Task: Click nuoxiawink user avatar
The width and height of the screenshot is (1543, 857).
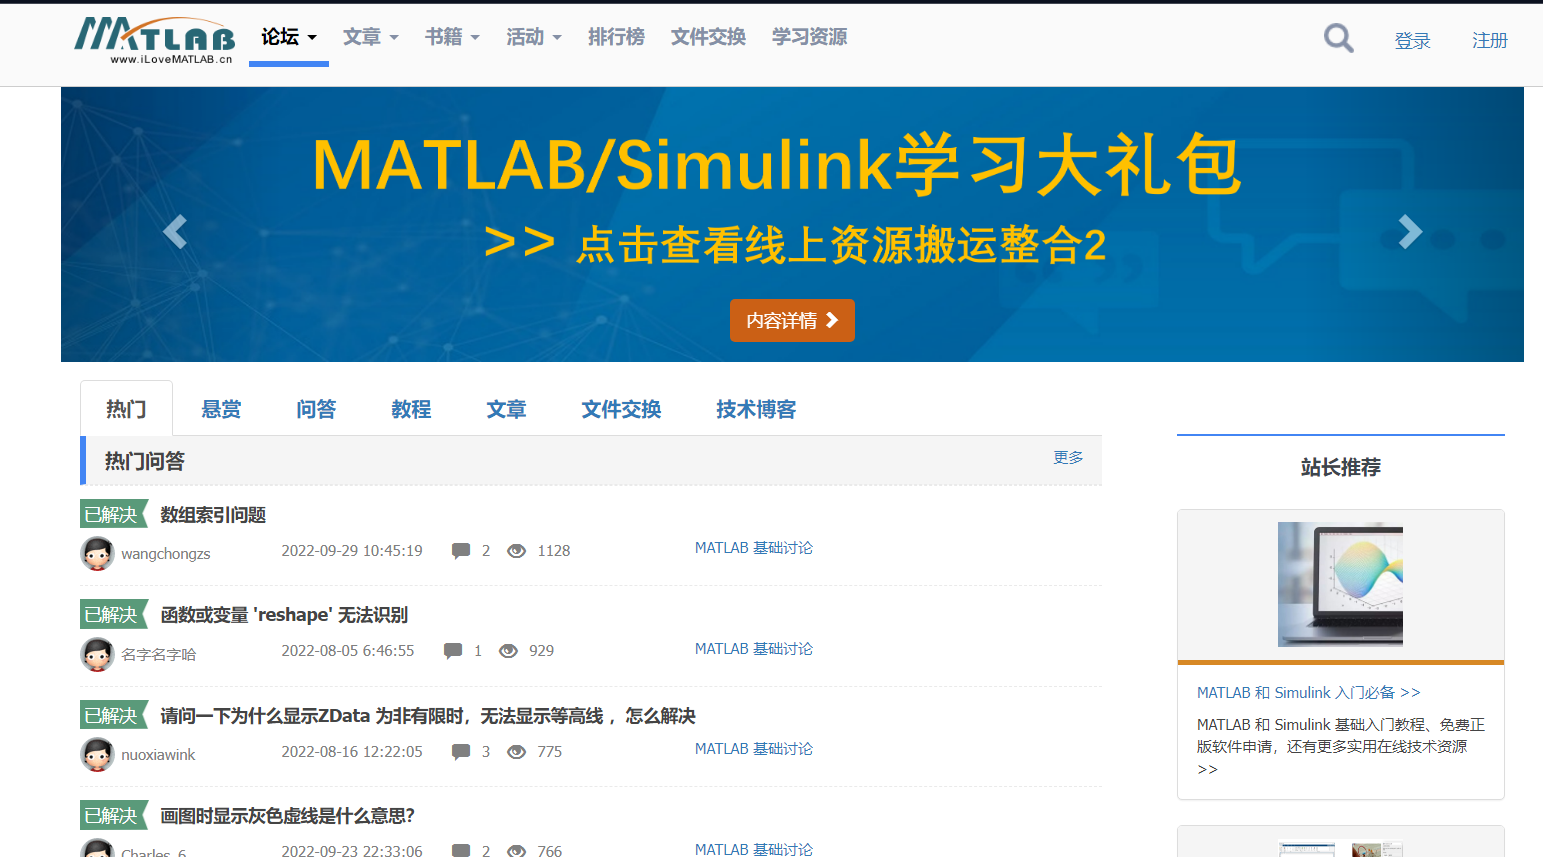Action: 97,754
